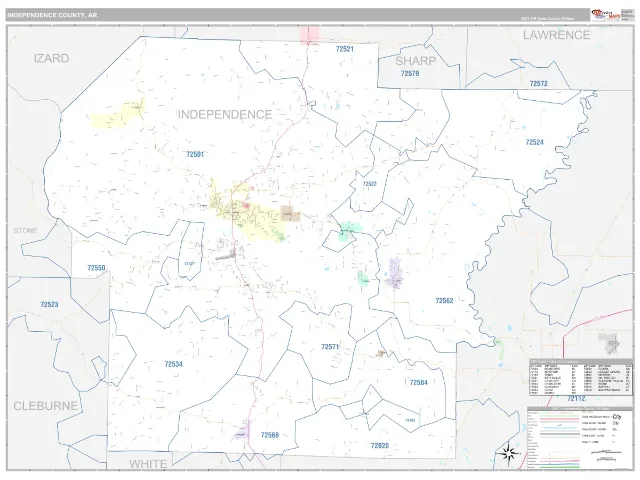
Task: Click the STONE county name
Action: 25,231
